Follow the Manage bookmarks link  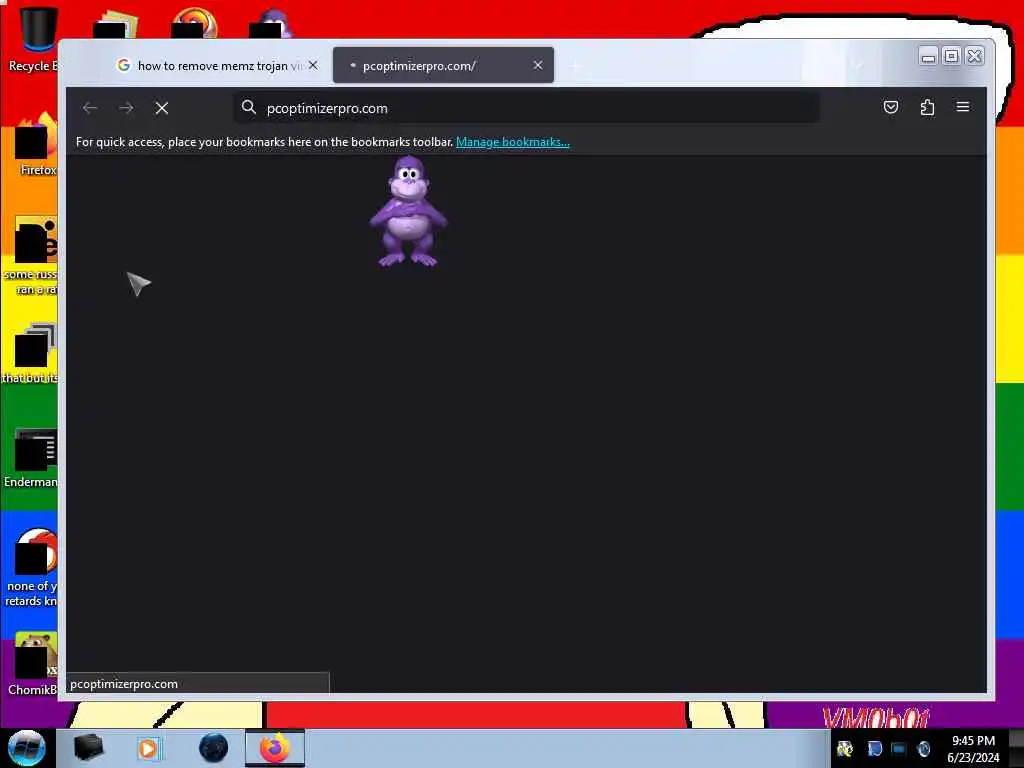(513, 142)
